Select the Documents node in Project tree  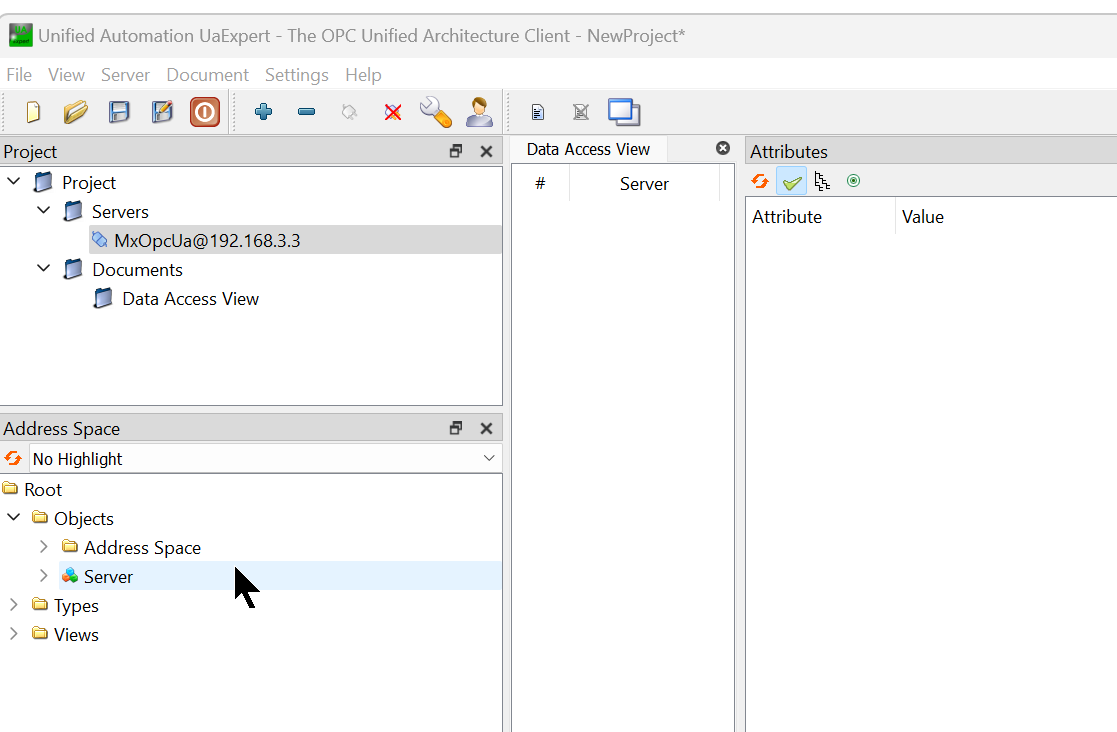click(x=137, y=270)
